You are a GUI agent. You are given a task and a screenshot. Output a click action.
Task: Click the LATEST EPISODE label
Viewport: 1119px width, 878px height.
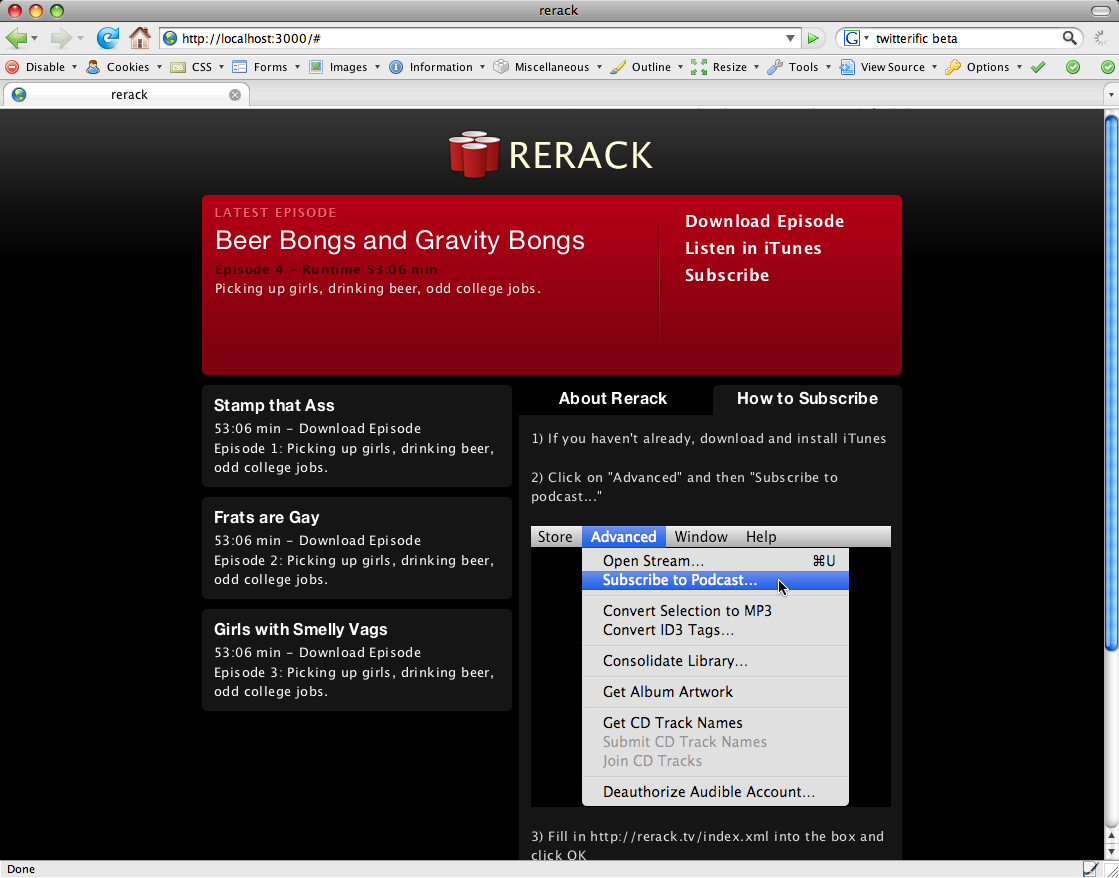coord(275,213)
